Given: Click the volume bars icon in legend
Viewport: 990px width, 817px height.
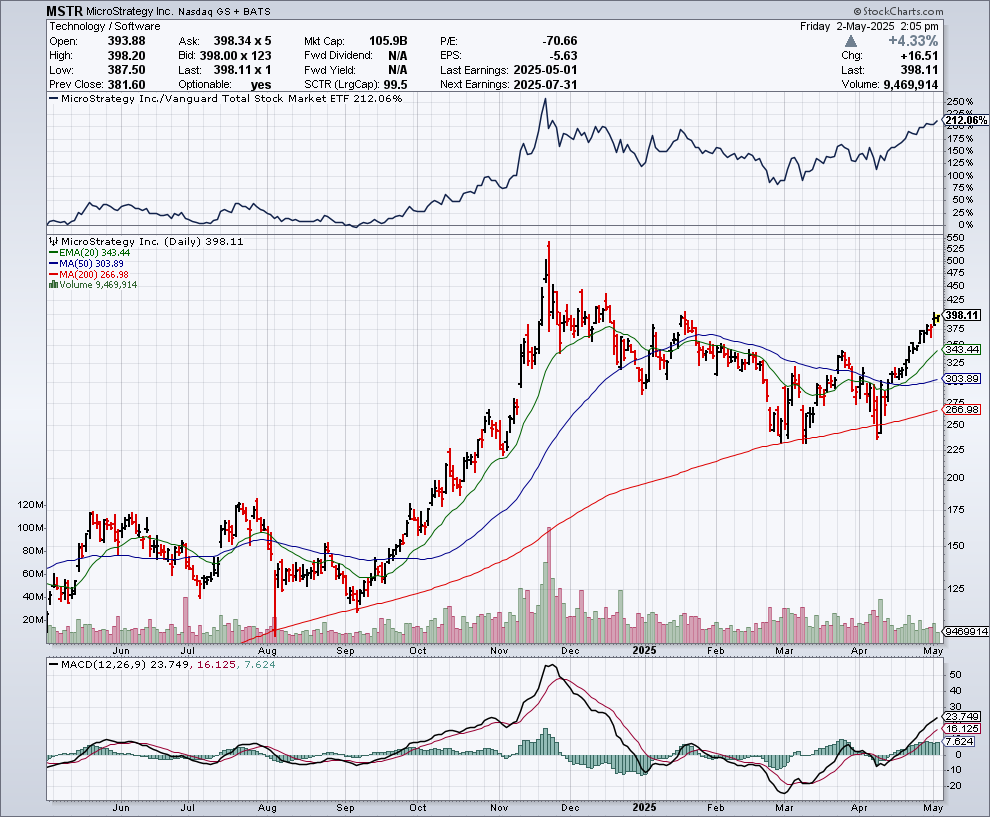Looking at the screenshot, I should pyautogui.click(x=54, y=285).
